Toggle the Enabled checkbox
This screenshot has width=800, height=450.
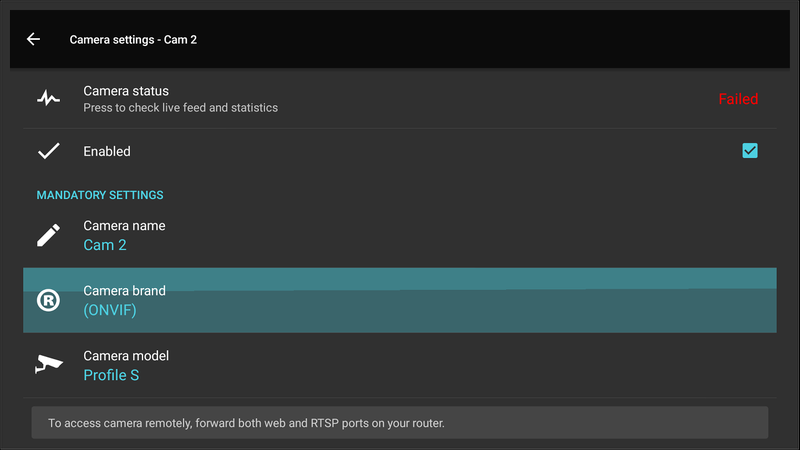coord(750,151)
